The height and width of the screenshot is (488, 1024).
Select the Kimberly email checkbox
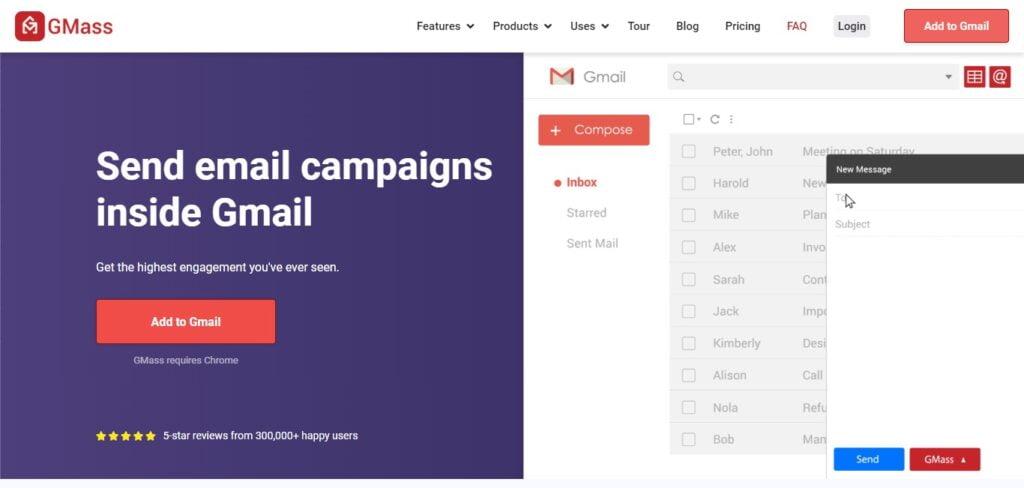(x=688, y=343)
